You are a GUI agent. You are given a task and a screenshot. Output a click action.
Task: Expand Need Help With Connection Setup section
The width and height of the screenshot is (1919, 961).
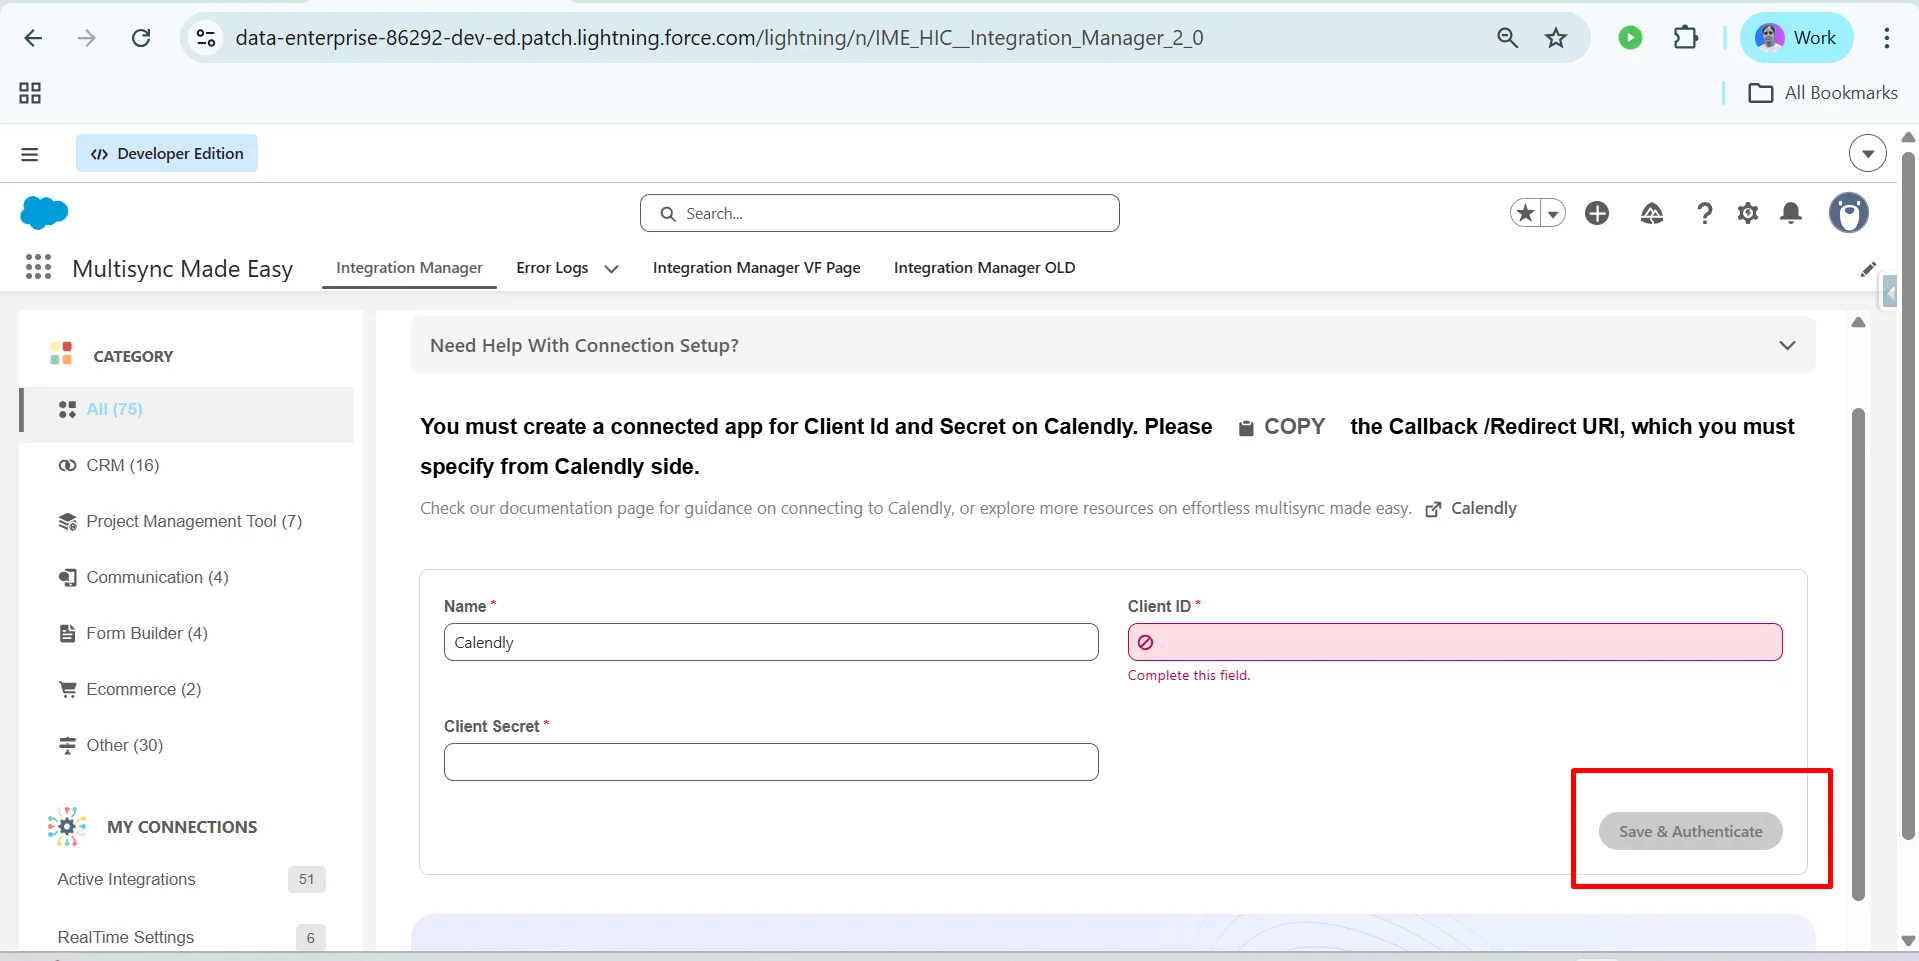point(1113,345)
